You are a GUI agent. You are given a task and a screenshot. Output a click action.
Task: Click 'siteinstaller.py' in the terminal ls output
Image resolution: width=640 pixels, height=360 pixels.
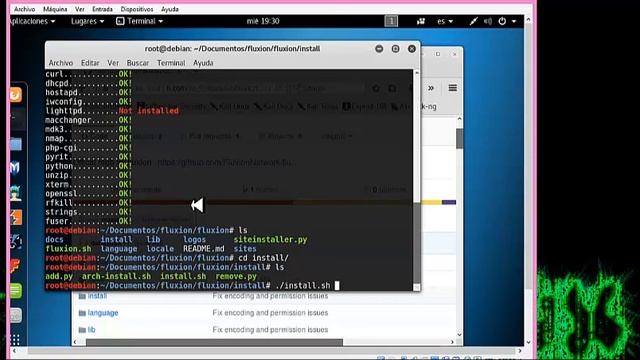pyautogui.click(x=270, y=240)
